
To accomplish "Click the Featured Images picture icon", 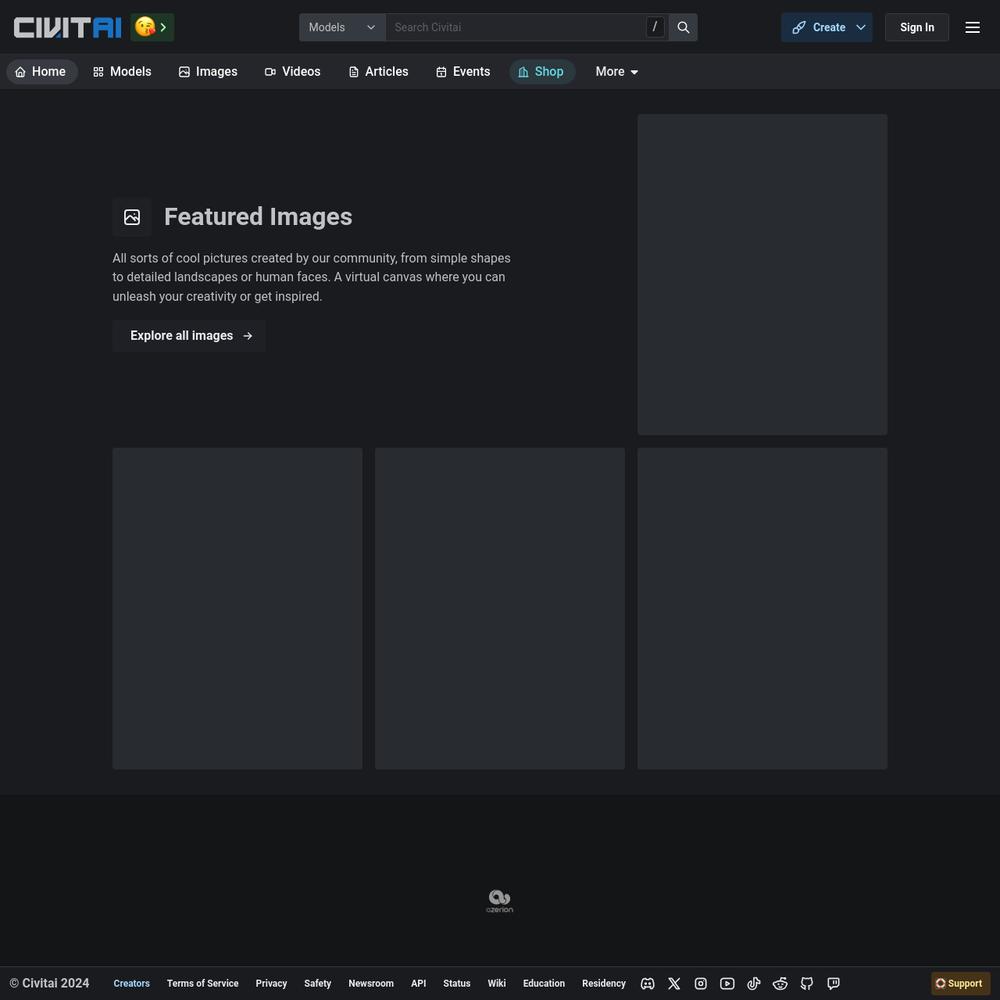I will point(132,217).
